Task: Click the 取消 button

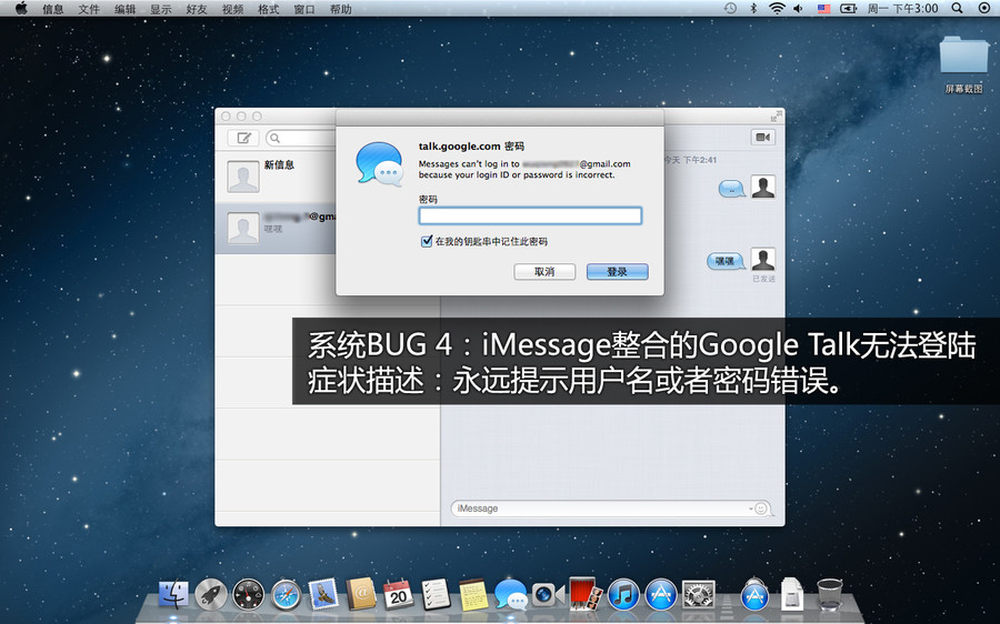Action: (x=545, y=272)
